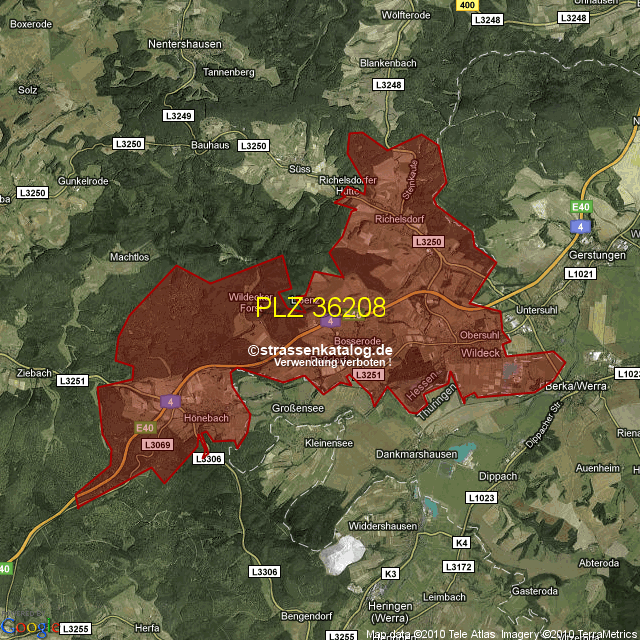Click the L3172 road shield
The image size is (640, 640).
coord(459,567)
